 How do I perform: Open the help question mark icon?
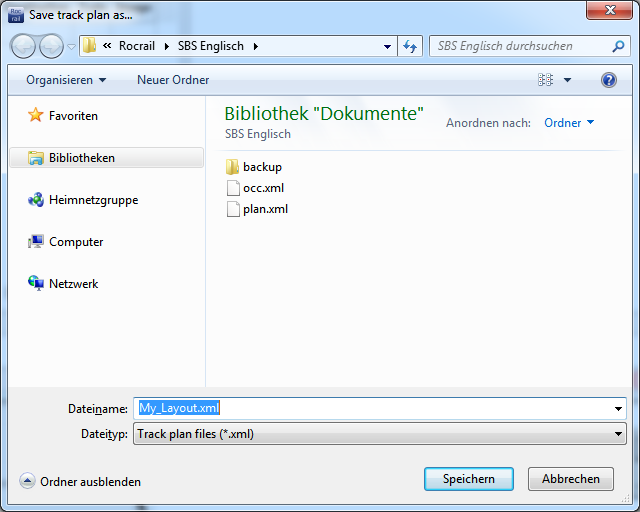608,80
